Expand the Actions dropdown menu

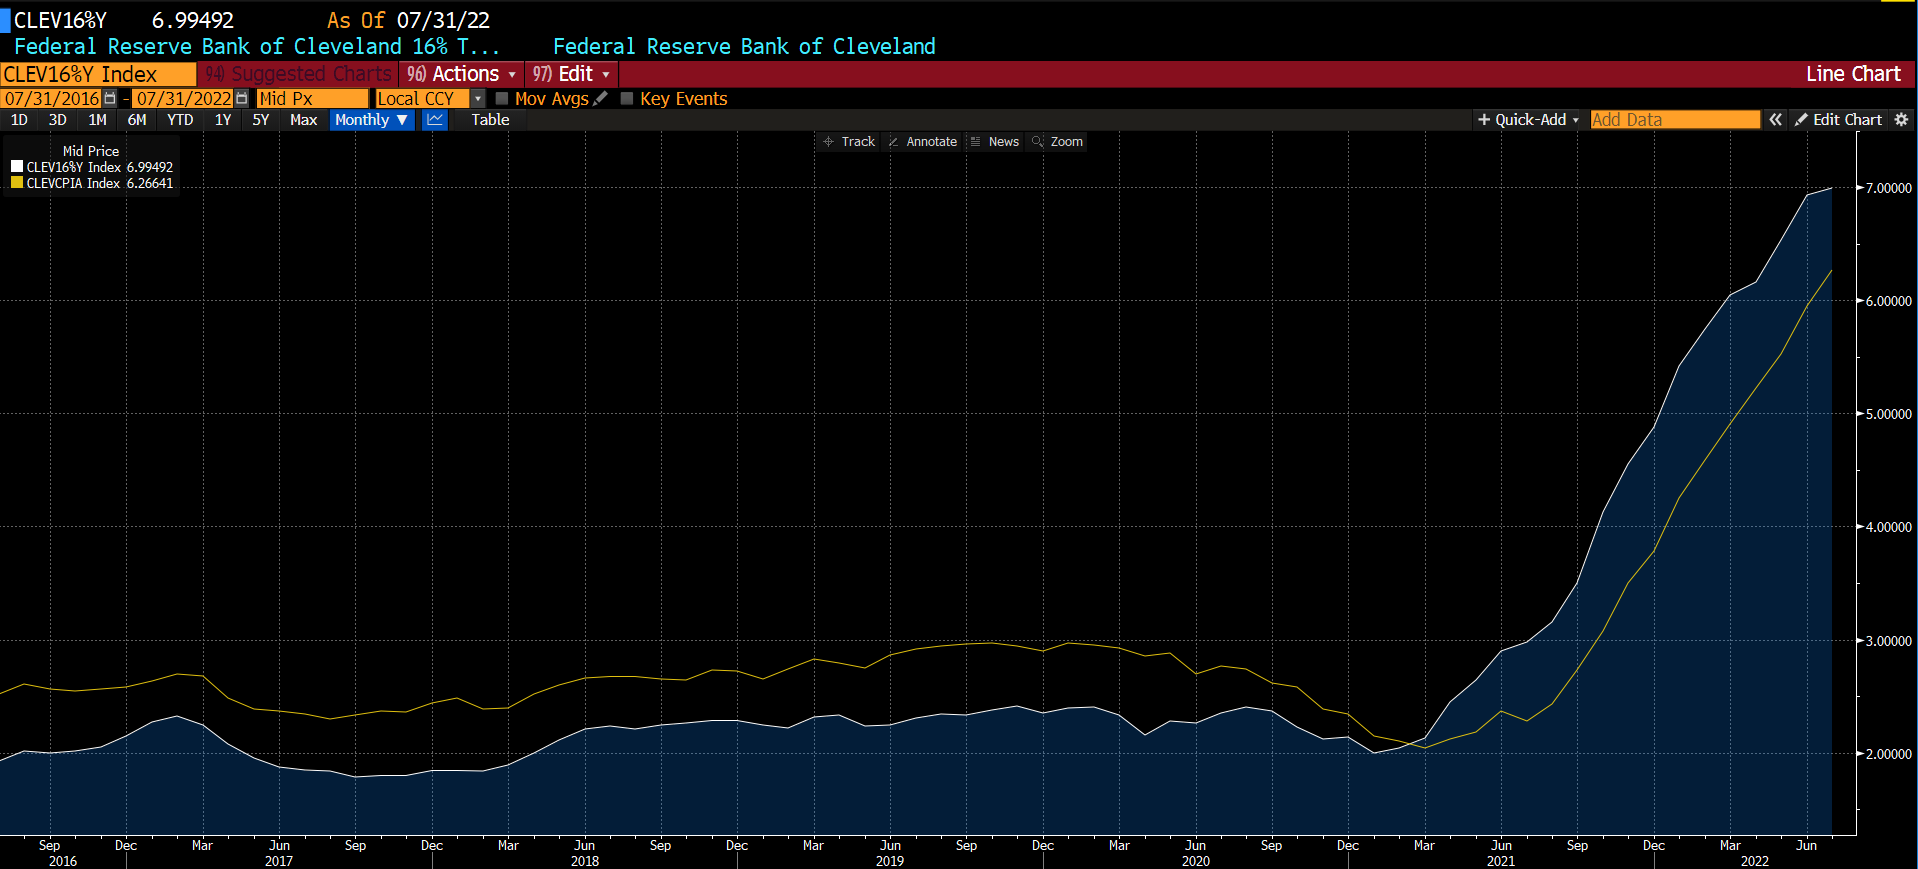tap(461, 74)
